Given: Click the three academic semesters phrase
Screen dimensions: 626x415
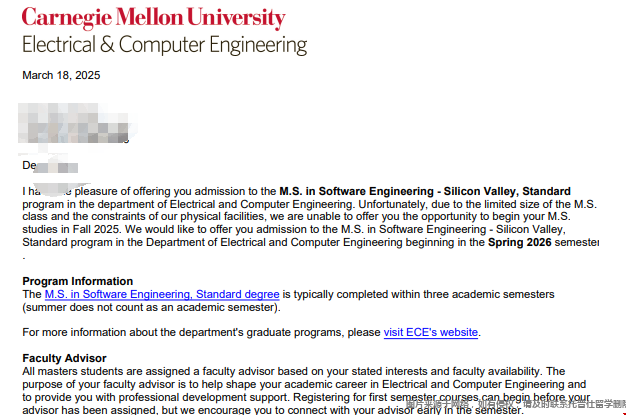Looking at the screenshot, I should point(489,294).
